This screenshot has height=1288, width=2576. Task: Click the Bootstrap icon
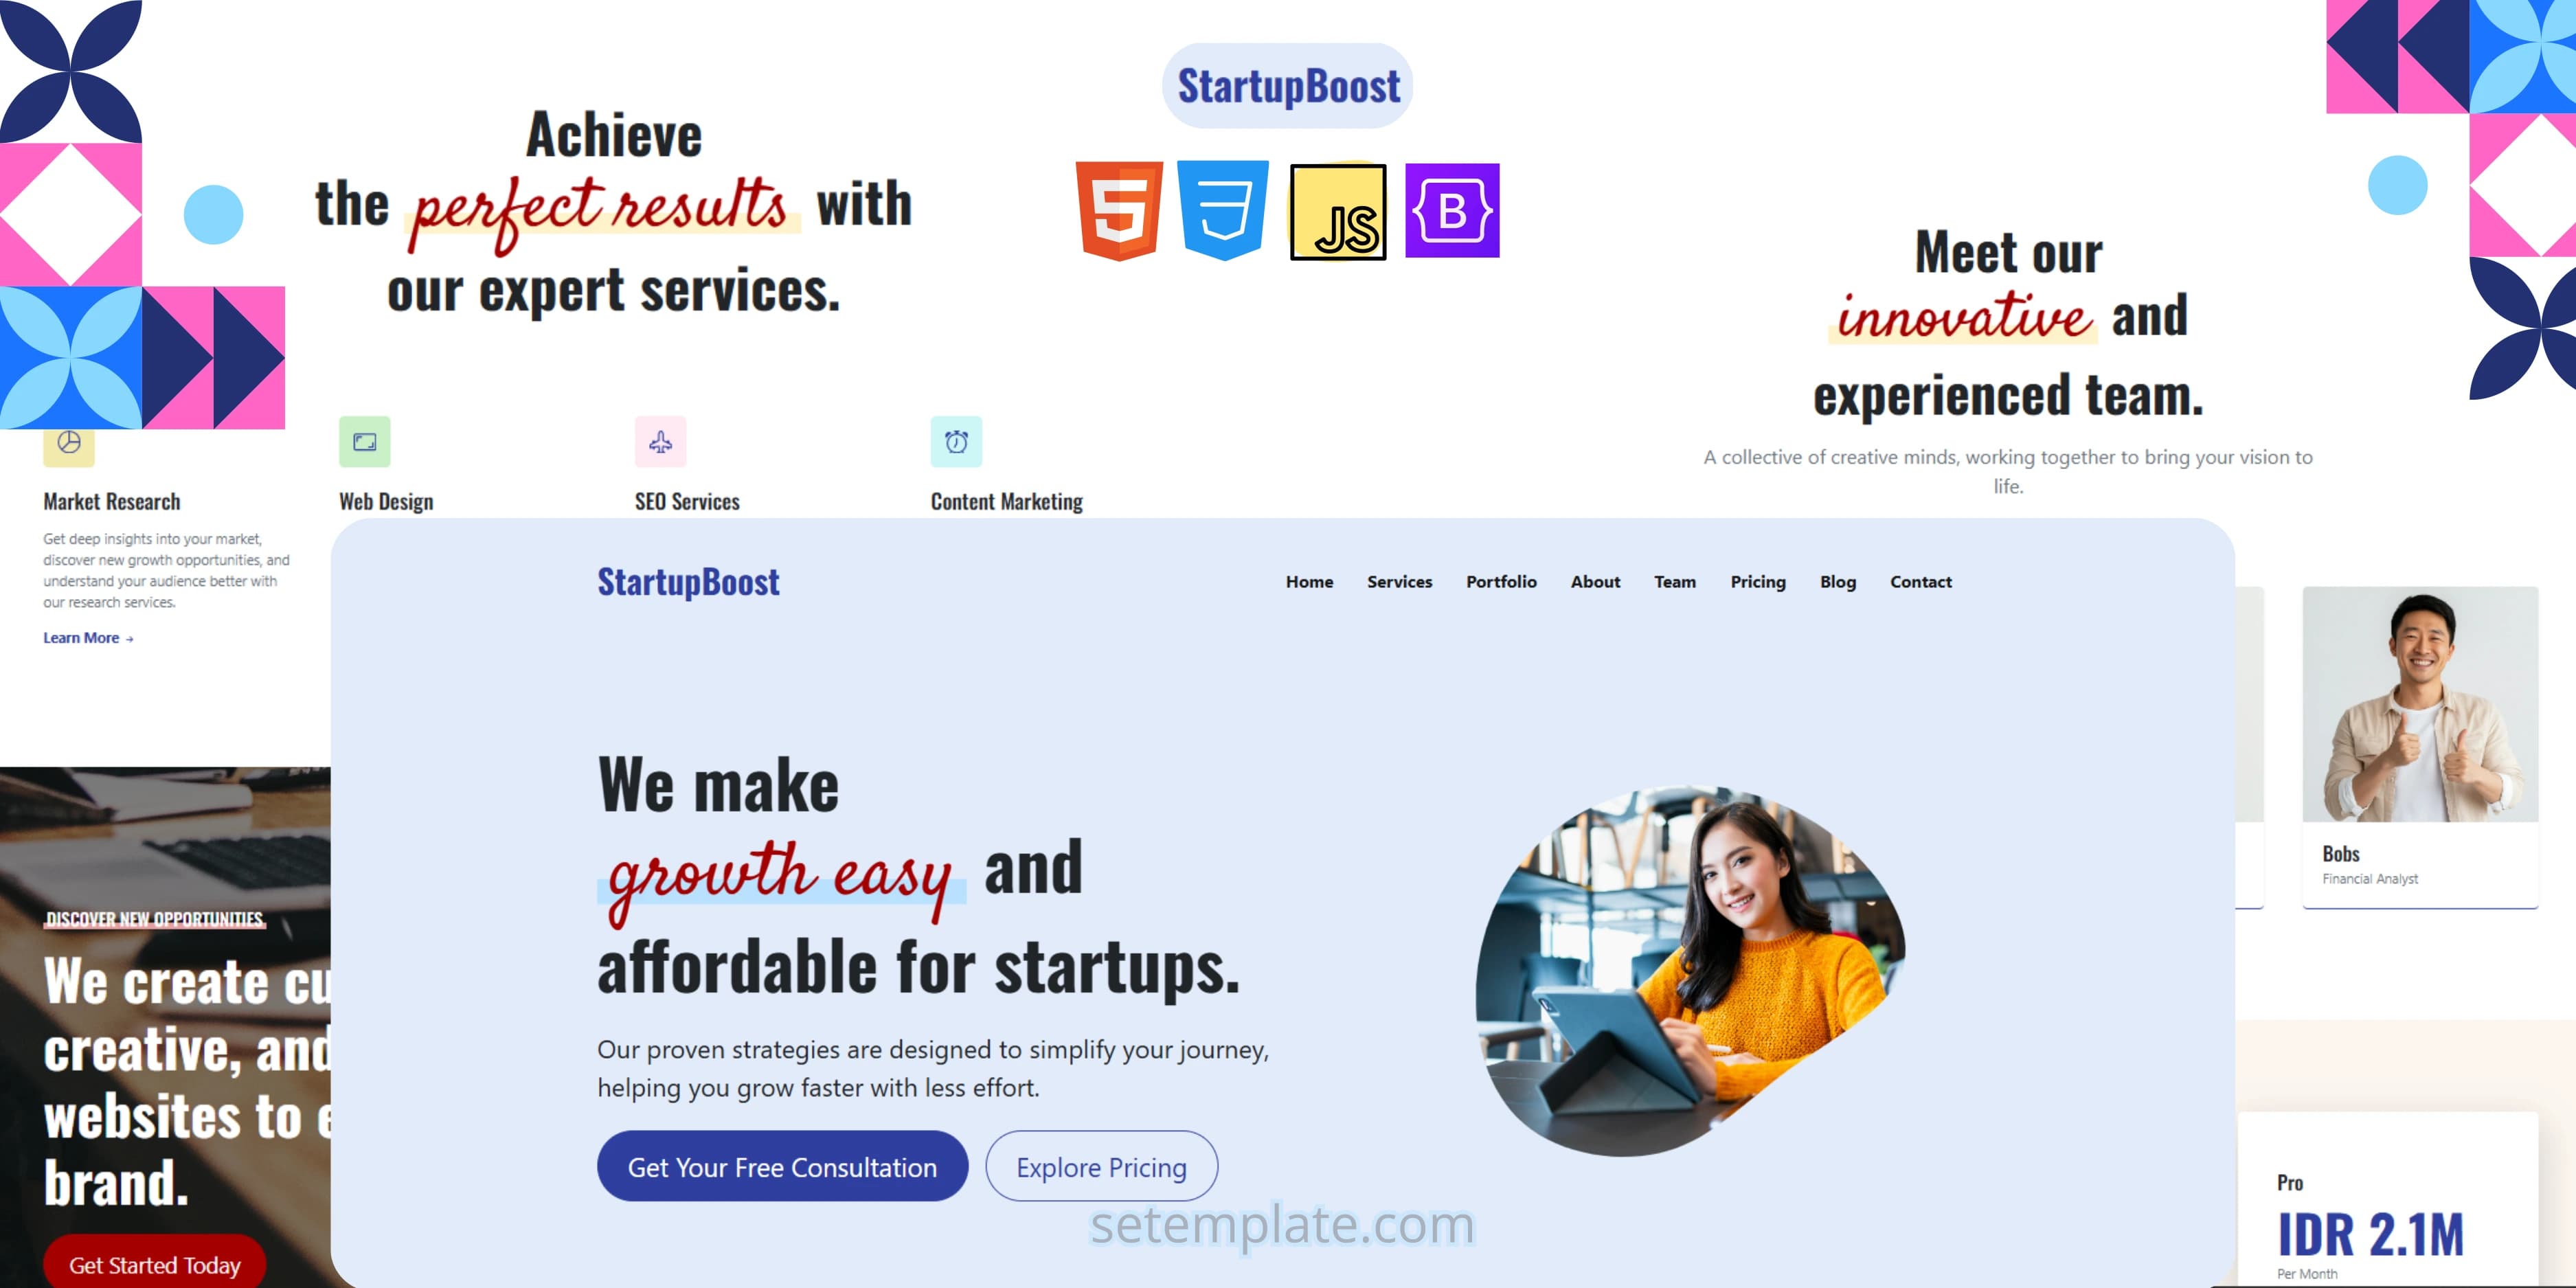point(1449,210)
